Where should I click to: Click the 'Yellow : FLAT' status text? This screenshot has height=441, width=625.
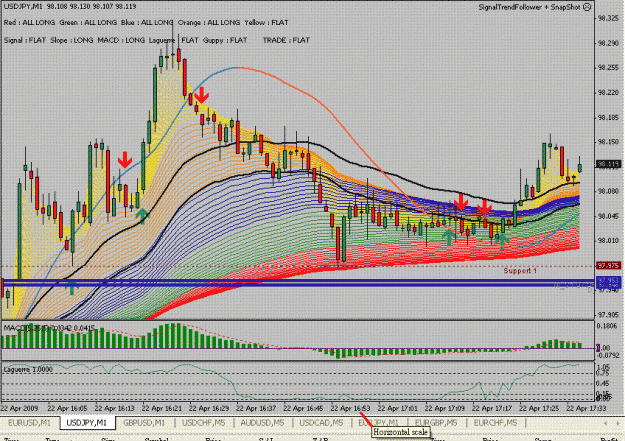click(x=266, y=23)
